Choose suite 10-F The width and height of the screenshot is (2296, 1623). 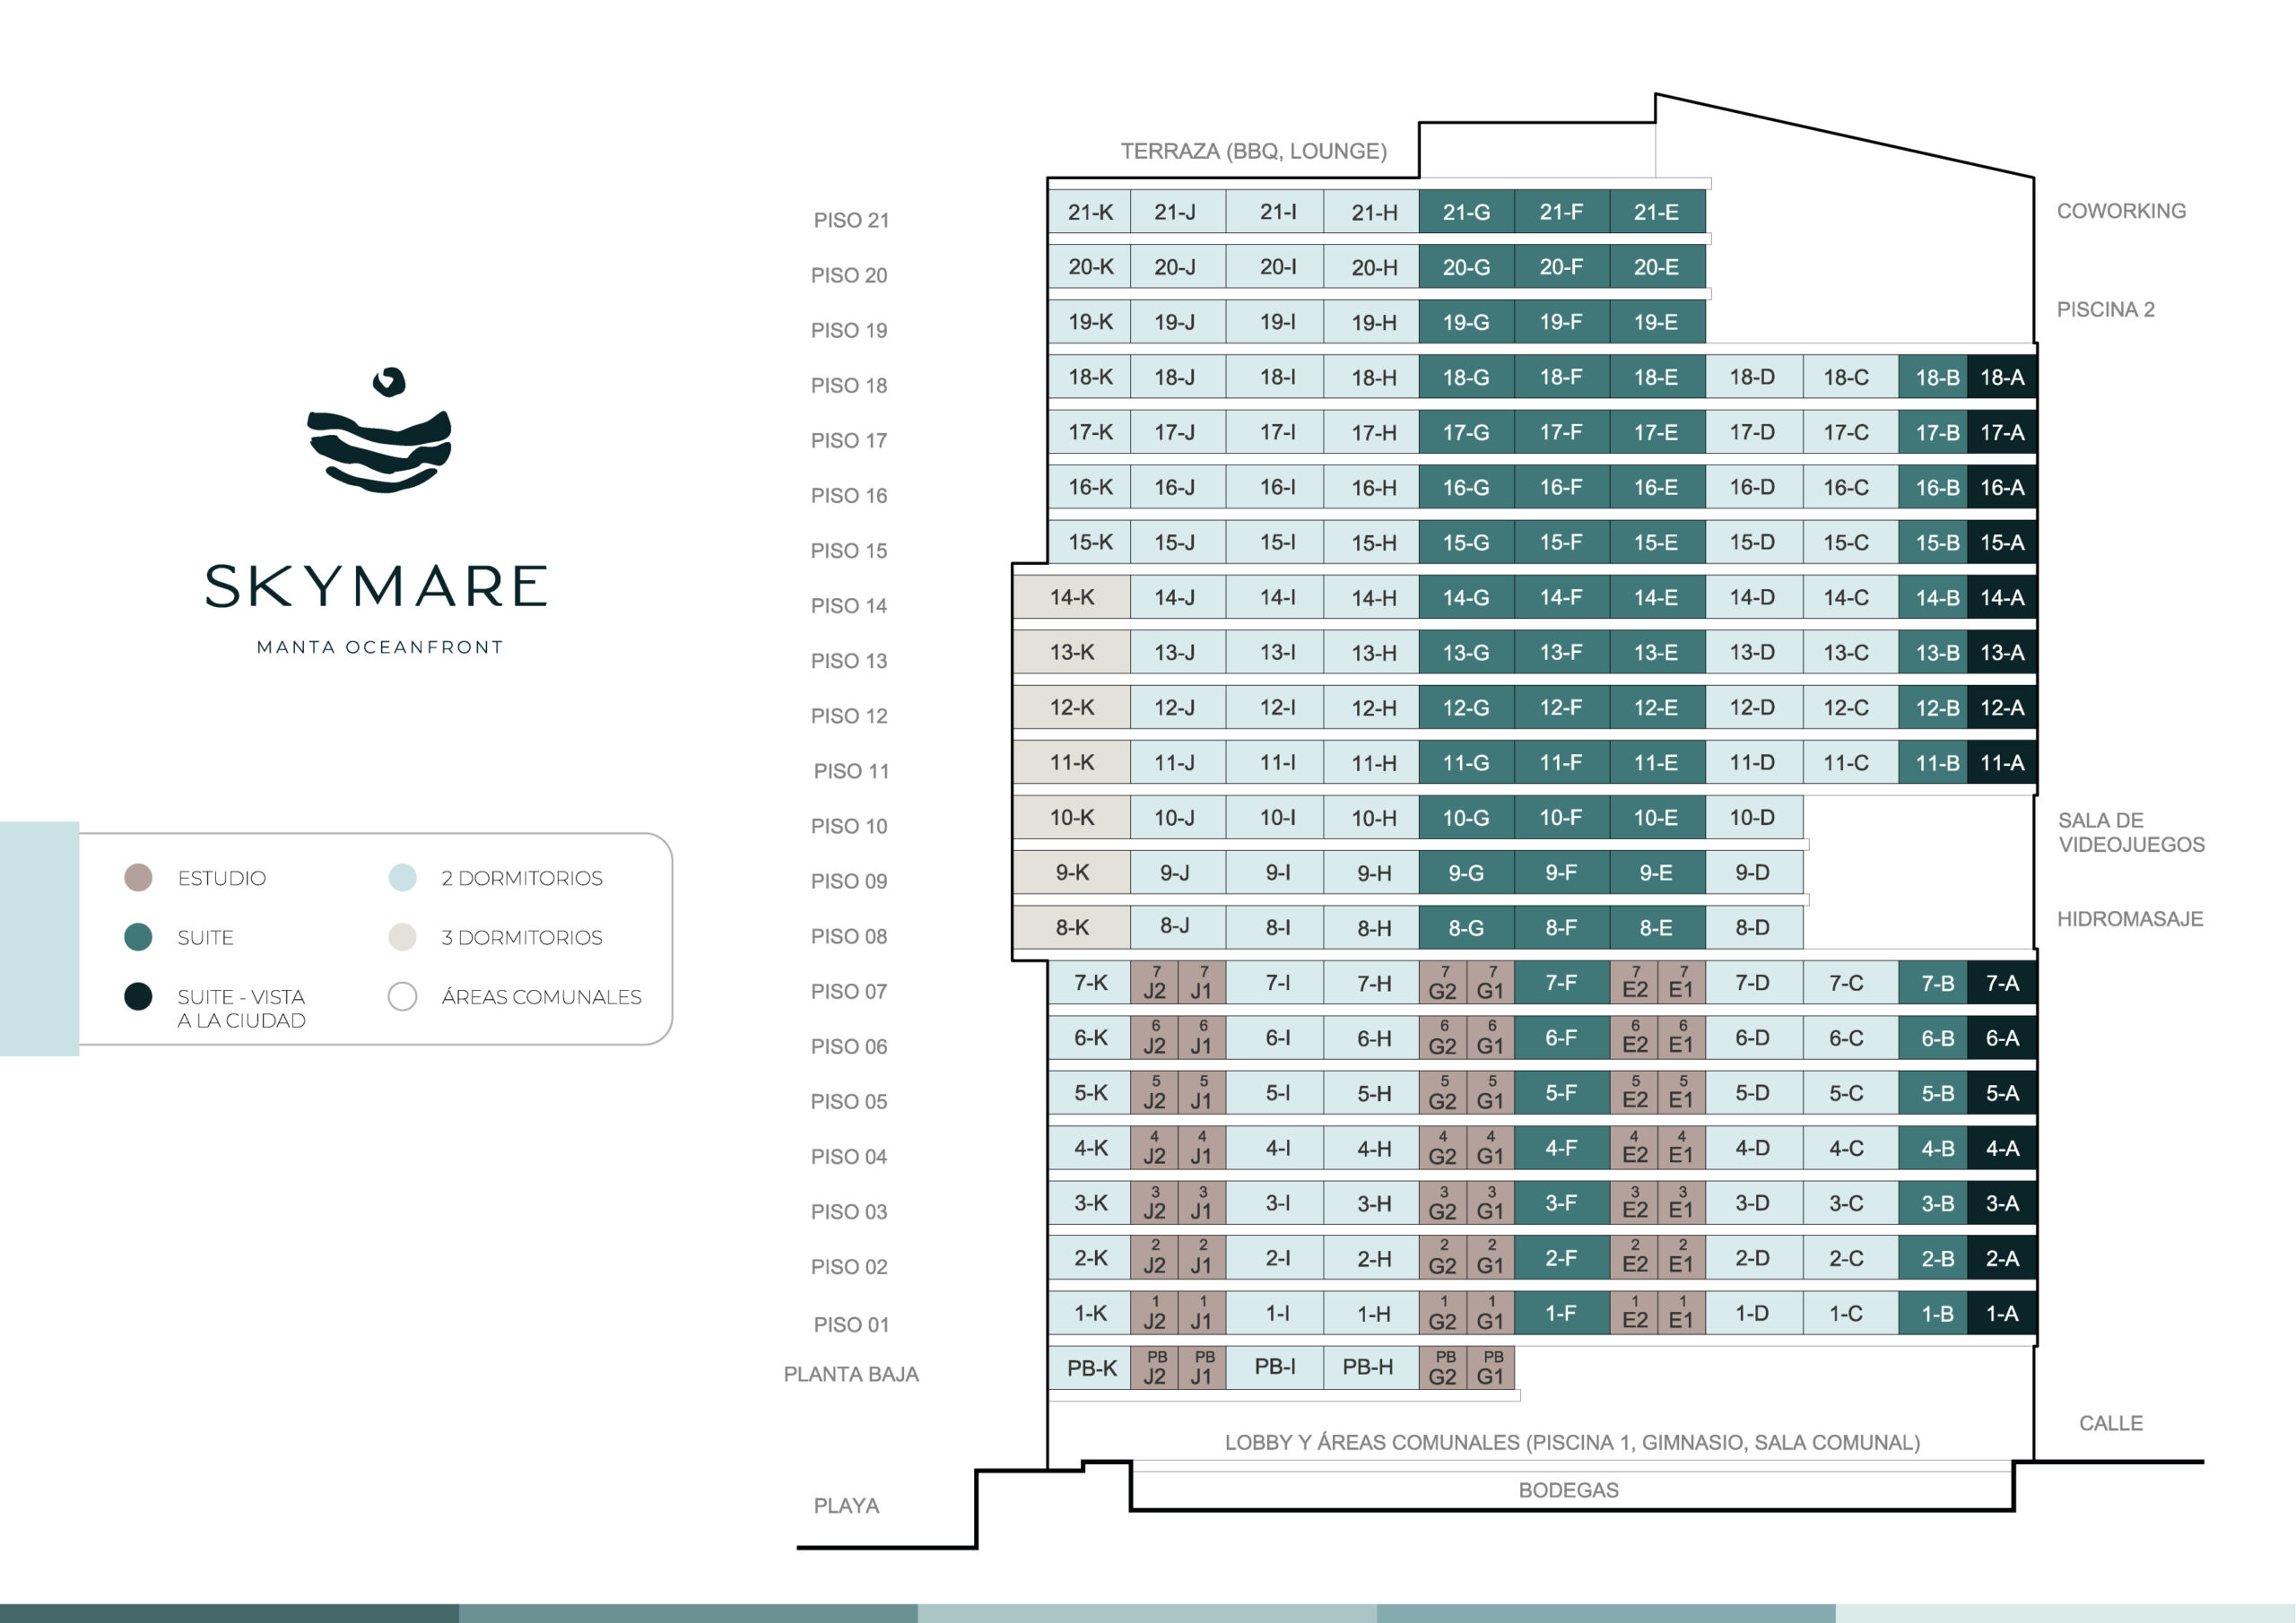[1561, 817]
